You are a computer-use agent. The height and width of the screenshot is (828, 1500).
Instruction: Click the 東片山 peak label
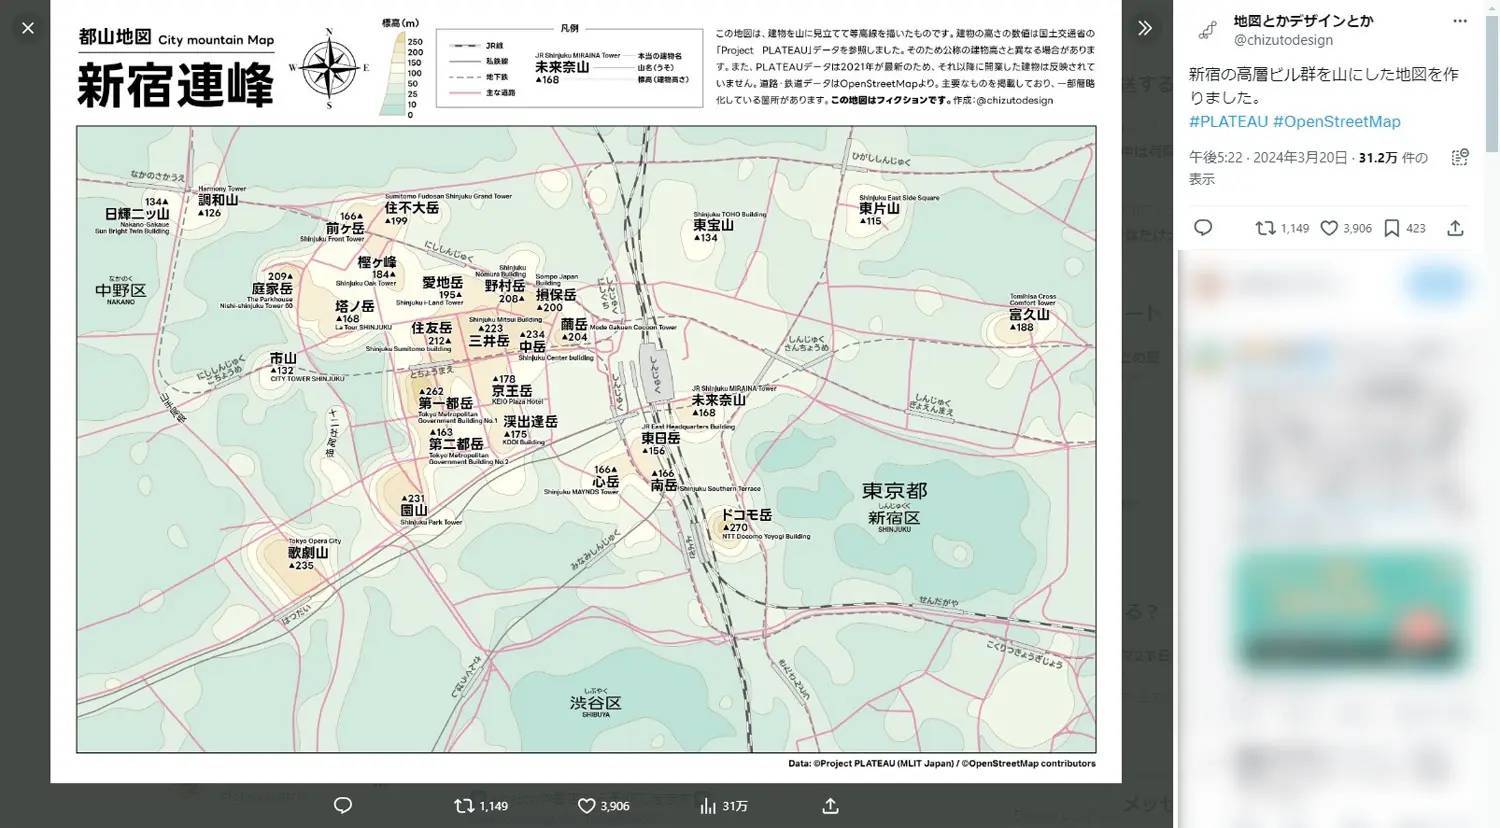879,208
